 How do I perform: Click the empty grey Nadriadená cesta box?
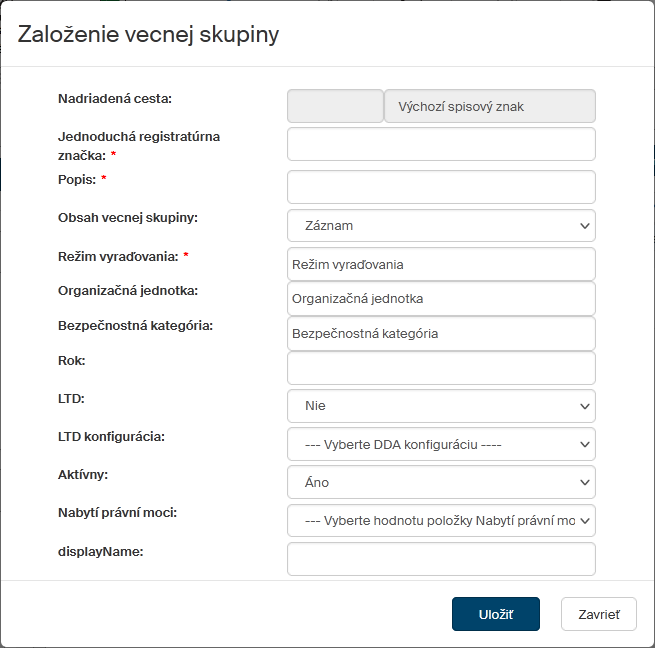click(x=335, y=106)
